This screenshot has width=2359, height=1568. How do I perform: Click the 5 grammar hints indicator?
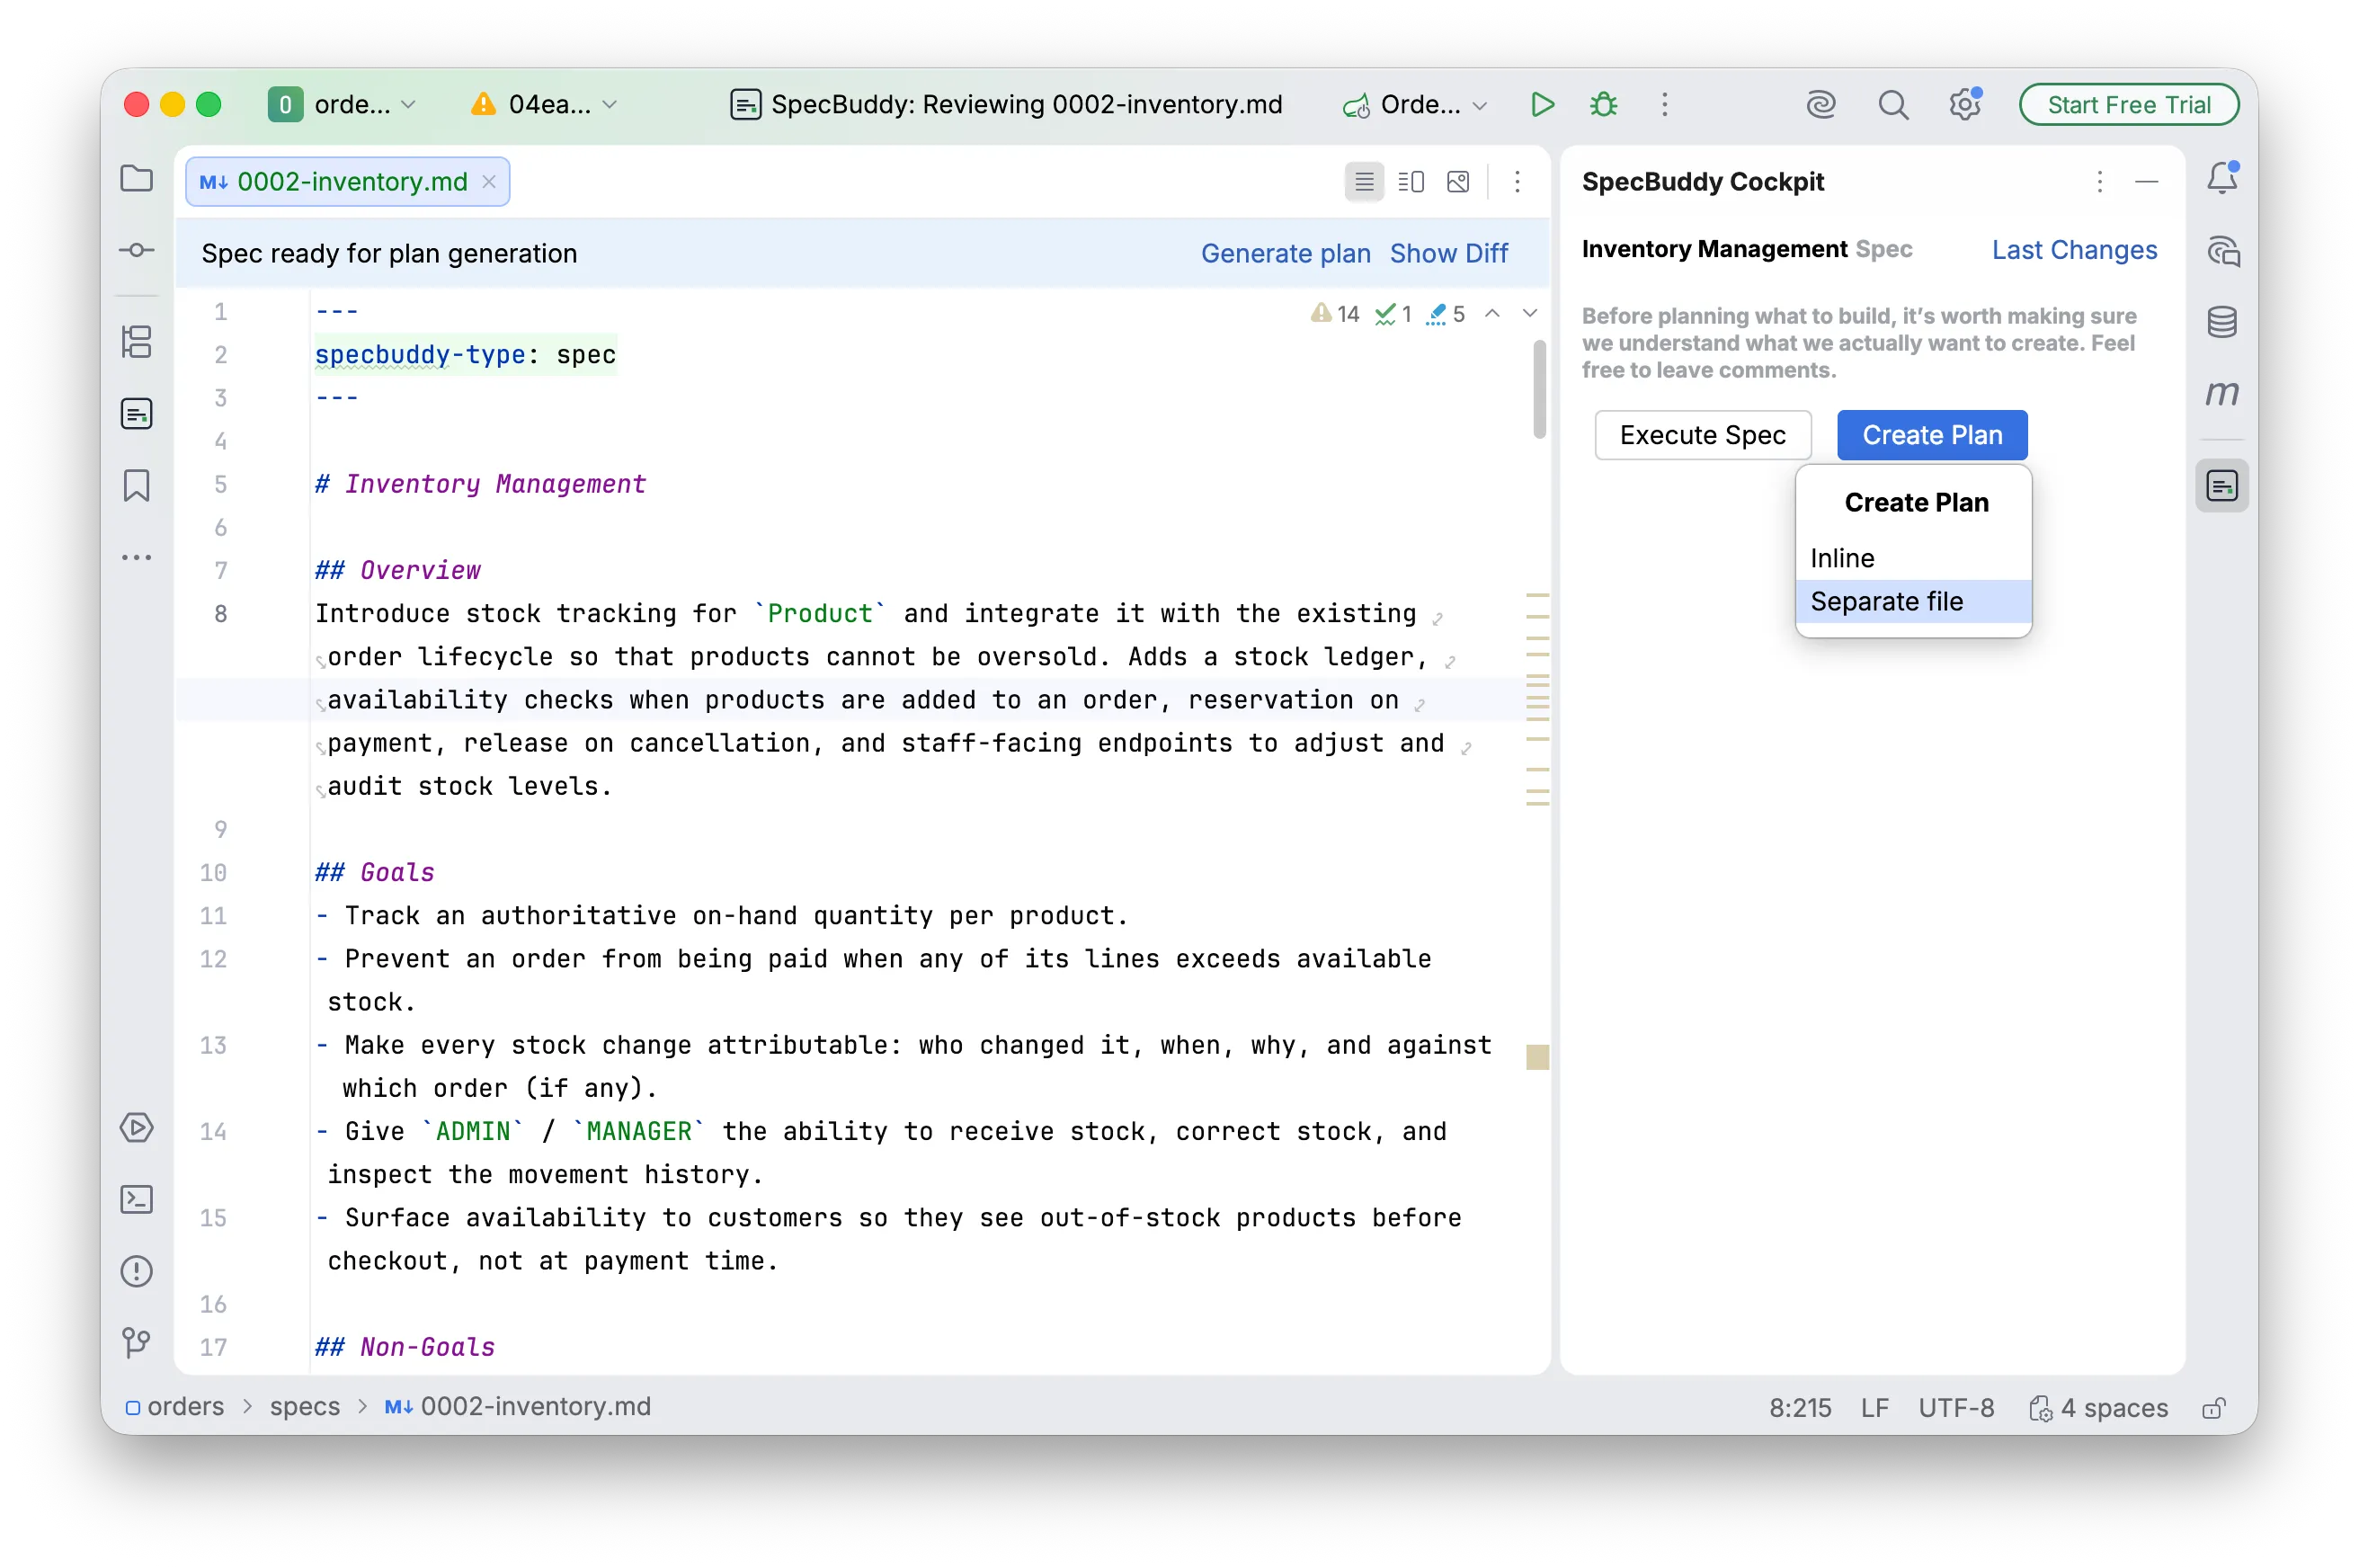(x=1446, y=314)
